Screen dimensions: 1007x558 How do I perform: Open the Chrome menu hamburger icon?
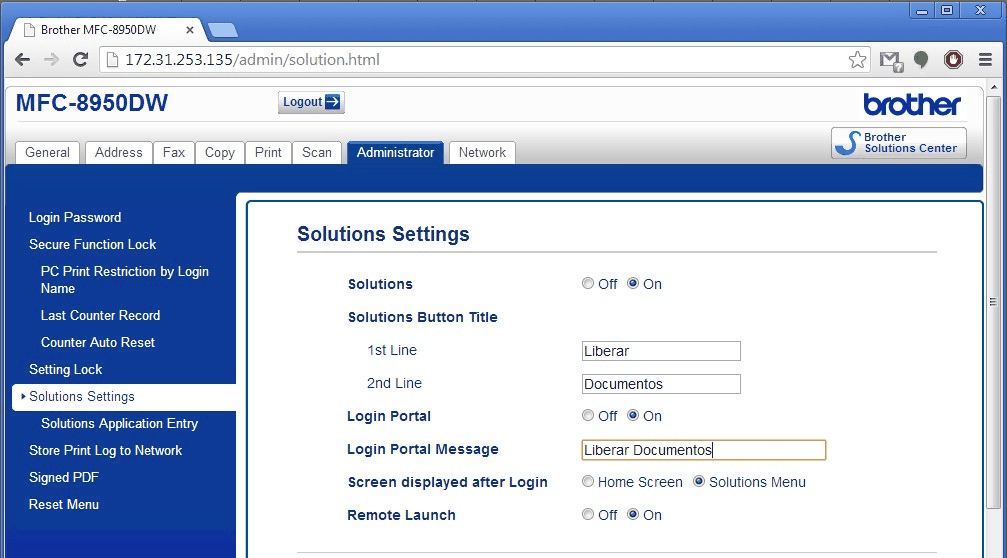pyautogui.click(x=983, y=60)
